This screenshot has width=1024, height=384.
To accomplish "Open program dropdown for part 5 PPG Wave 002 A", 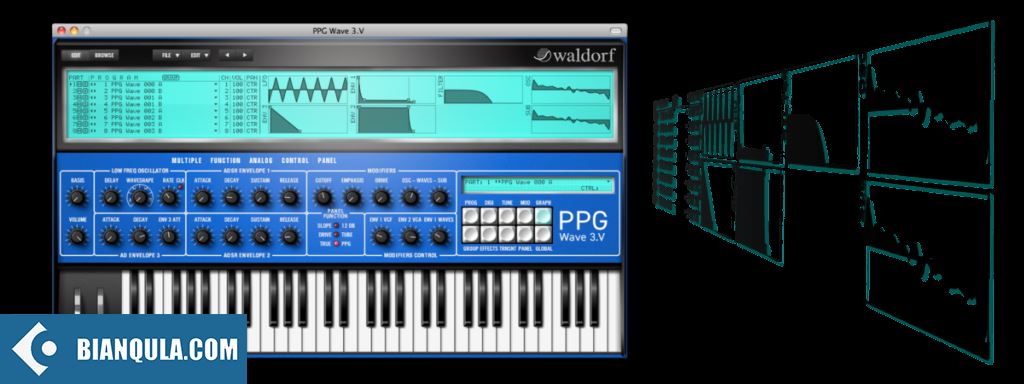I will [216, 111].
